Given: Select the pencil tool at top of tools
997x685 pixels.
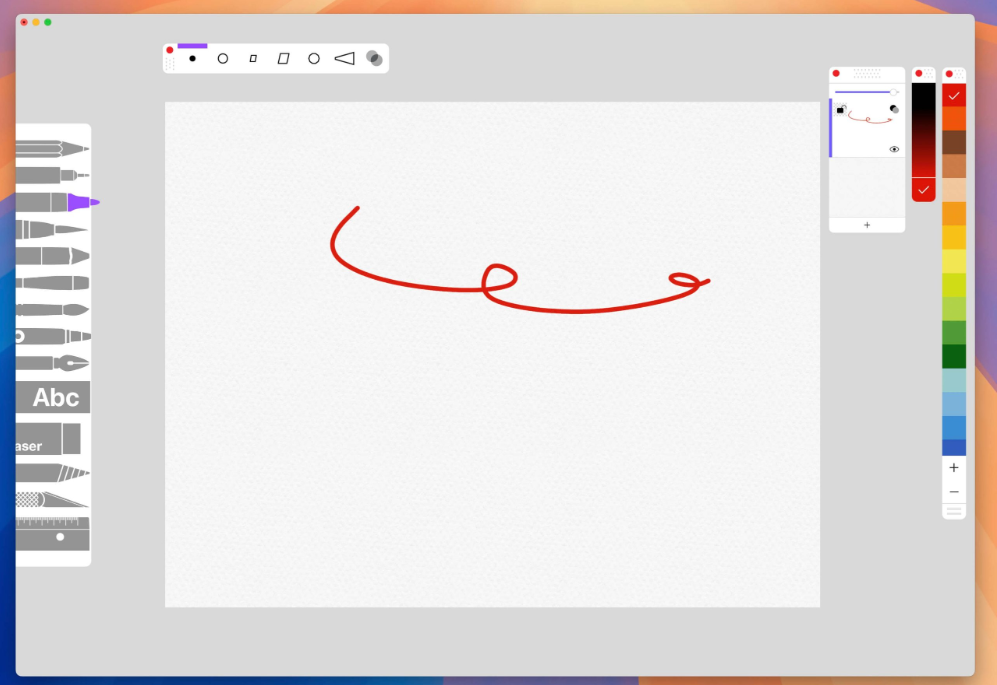Looking at the screenshot, I should [52, 149].
